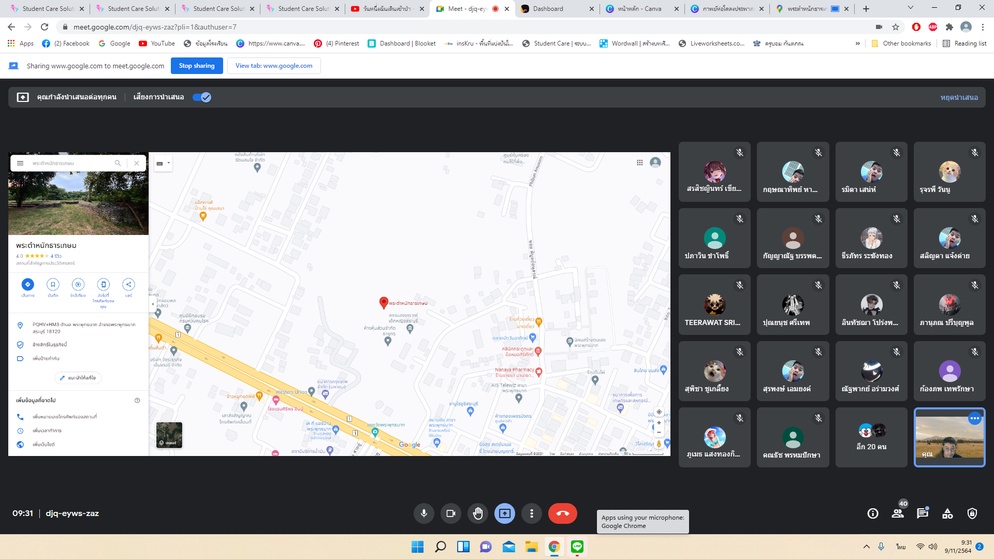
Task: Open host controls shield icon
Action: (972, 513)
